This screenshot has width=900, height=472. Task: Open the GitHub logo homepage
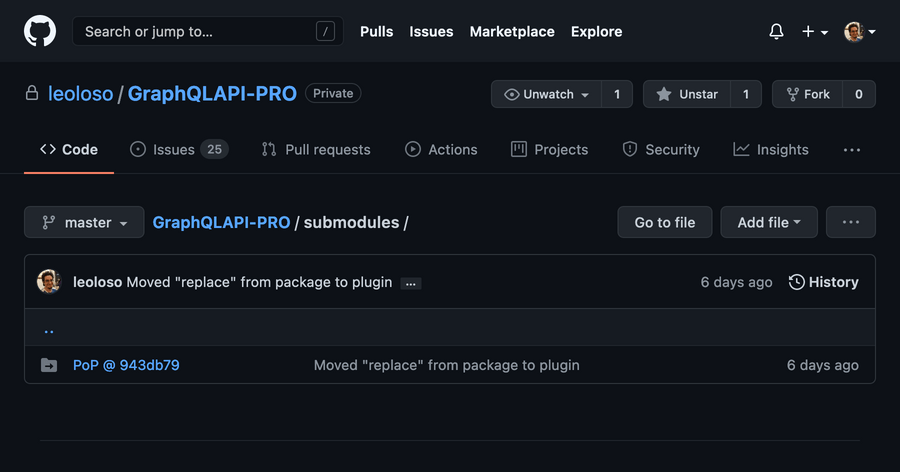coord(40,31)
